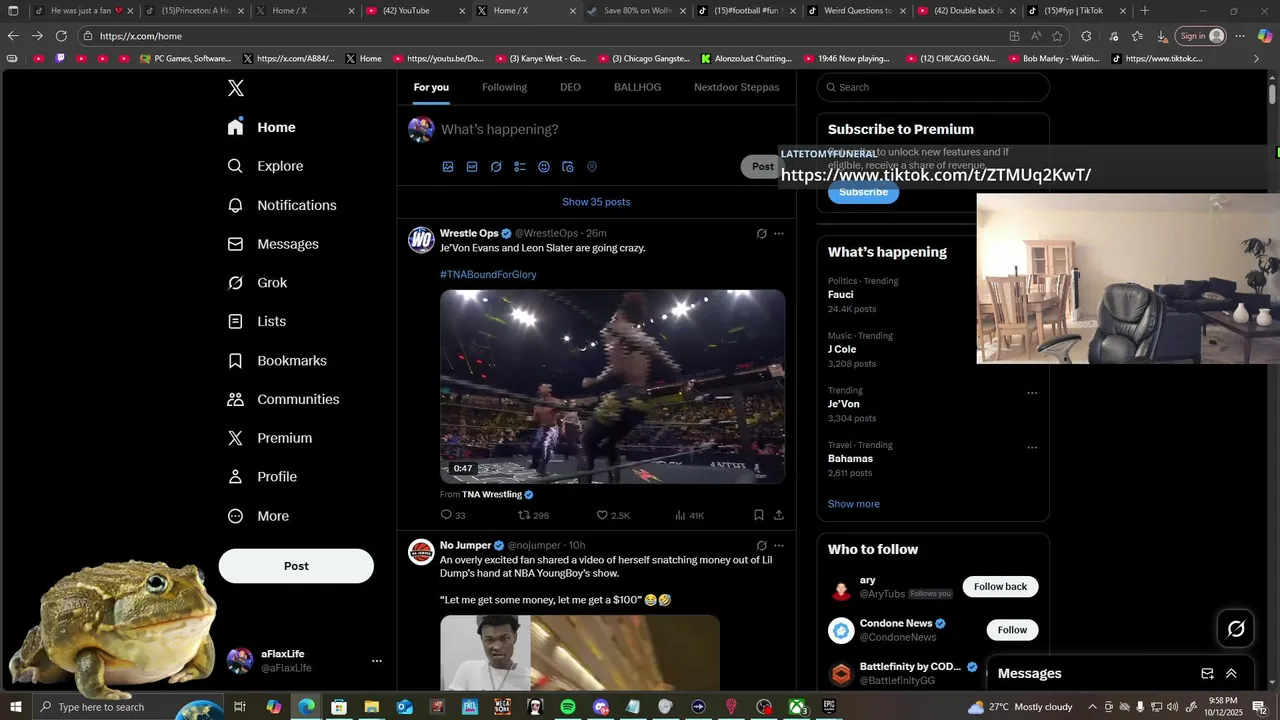Schedule the post with calendar icon
This screenshot has height=720, width=1280.
(568, 167)
